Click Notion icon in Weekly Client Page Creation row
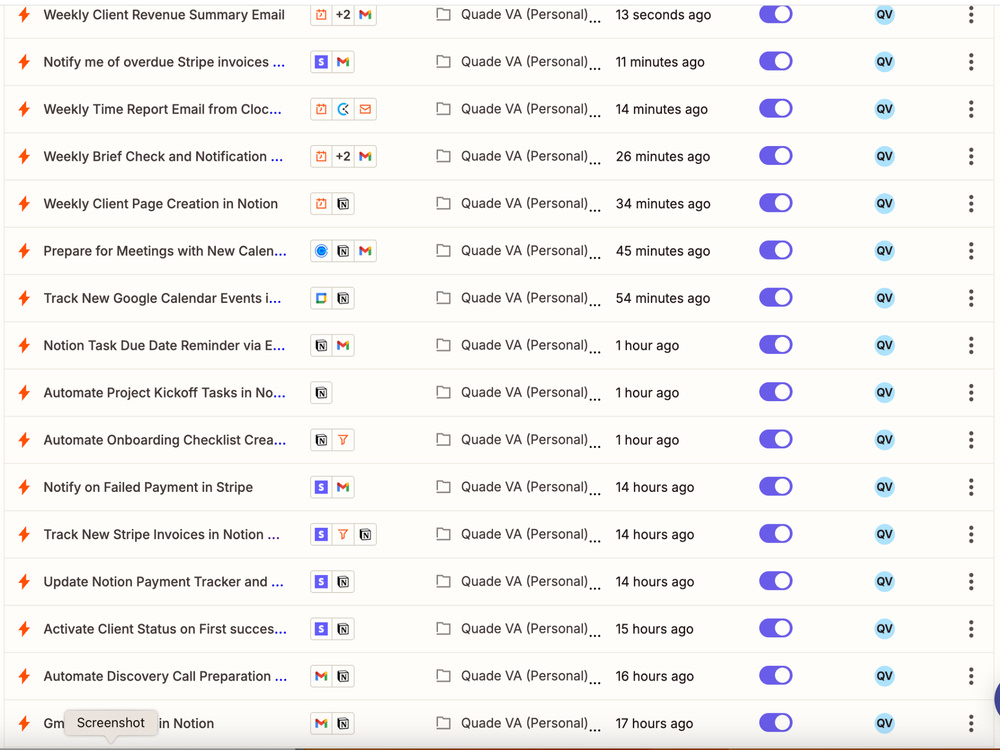The width and height of the screenshot is (1000, 750). point(343,203)
